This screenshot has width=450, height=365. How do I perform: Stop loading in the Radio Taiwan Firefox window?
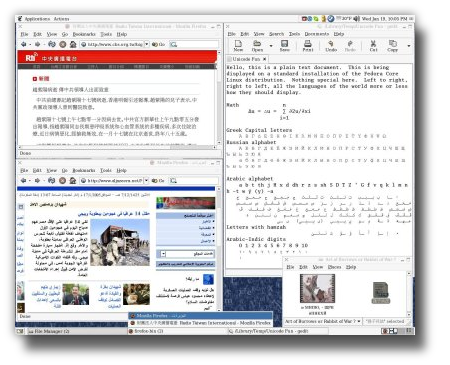(x=63, y=44)
